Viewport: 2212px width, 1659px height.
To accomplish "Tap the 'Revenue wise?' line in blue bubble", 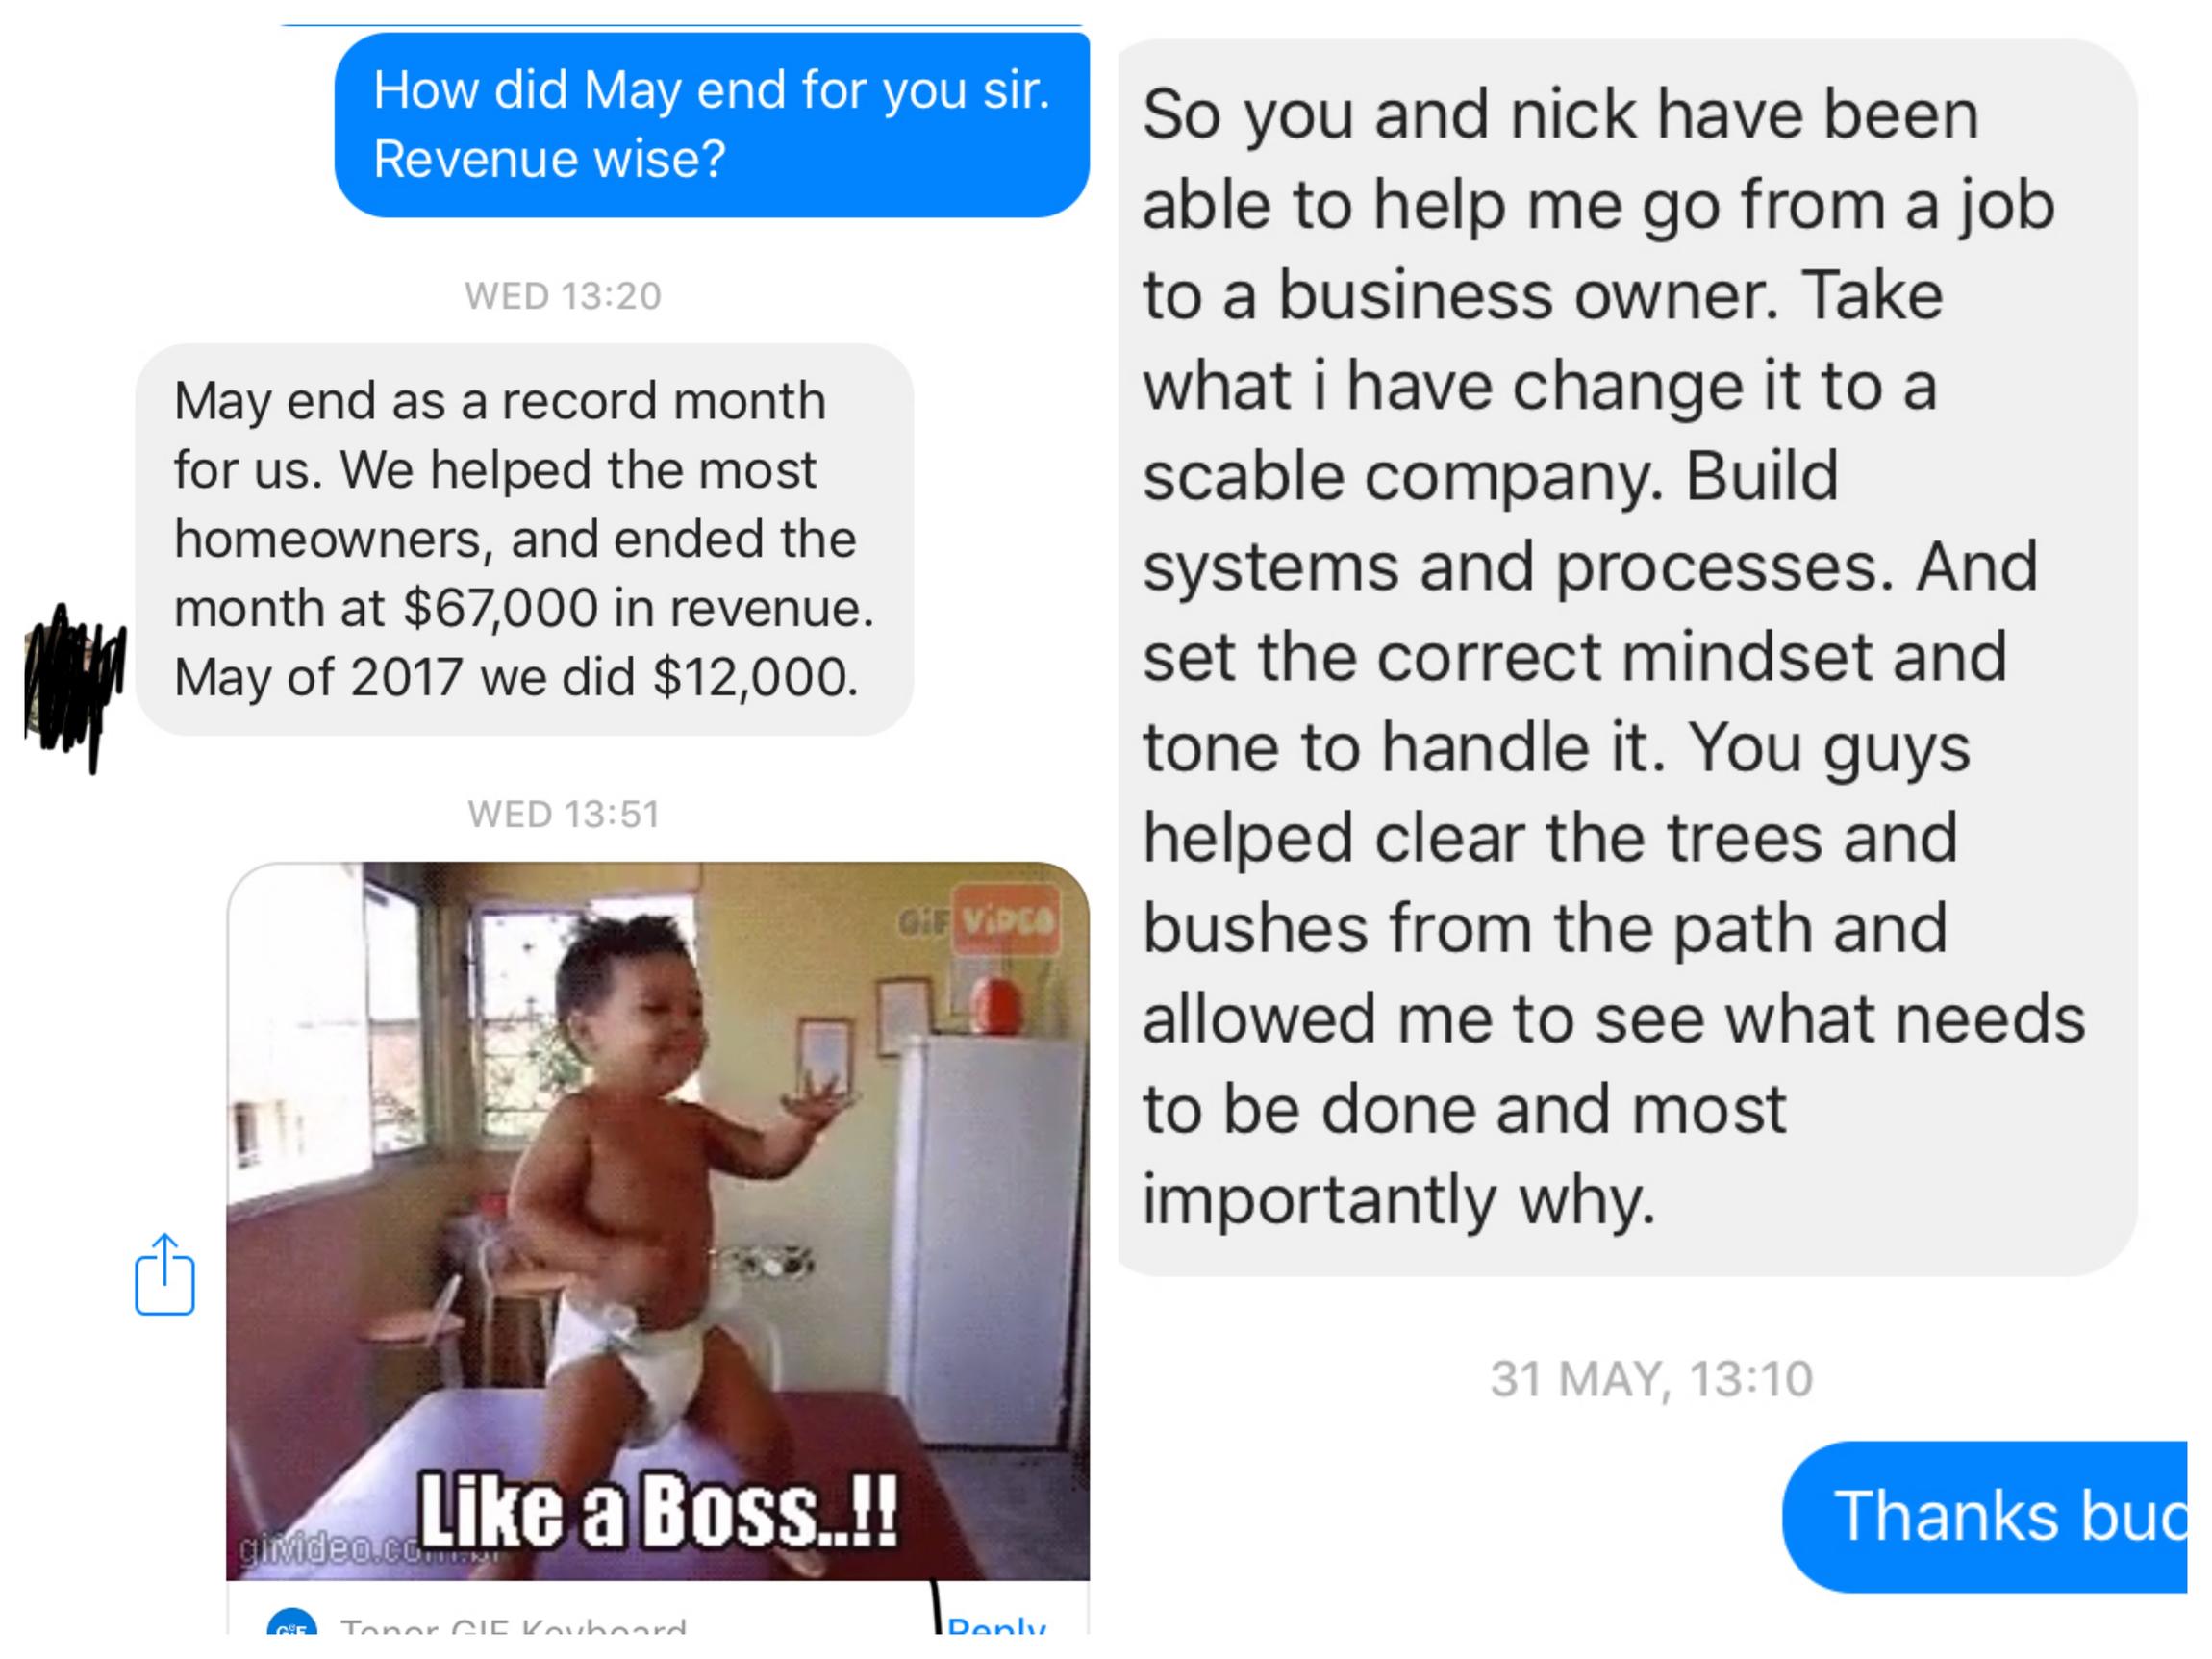I will [x=549, y=159].
